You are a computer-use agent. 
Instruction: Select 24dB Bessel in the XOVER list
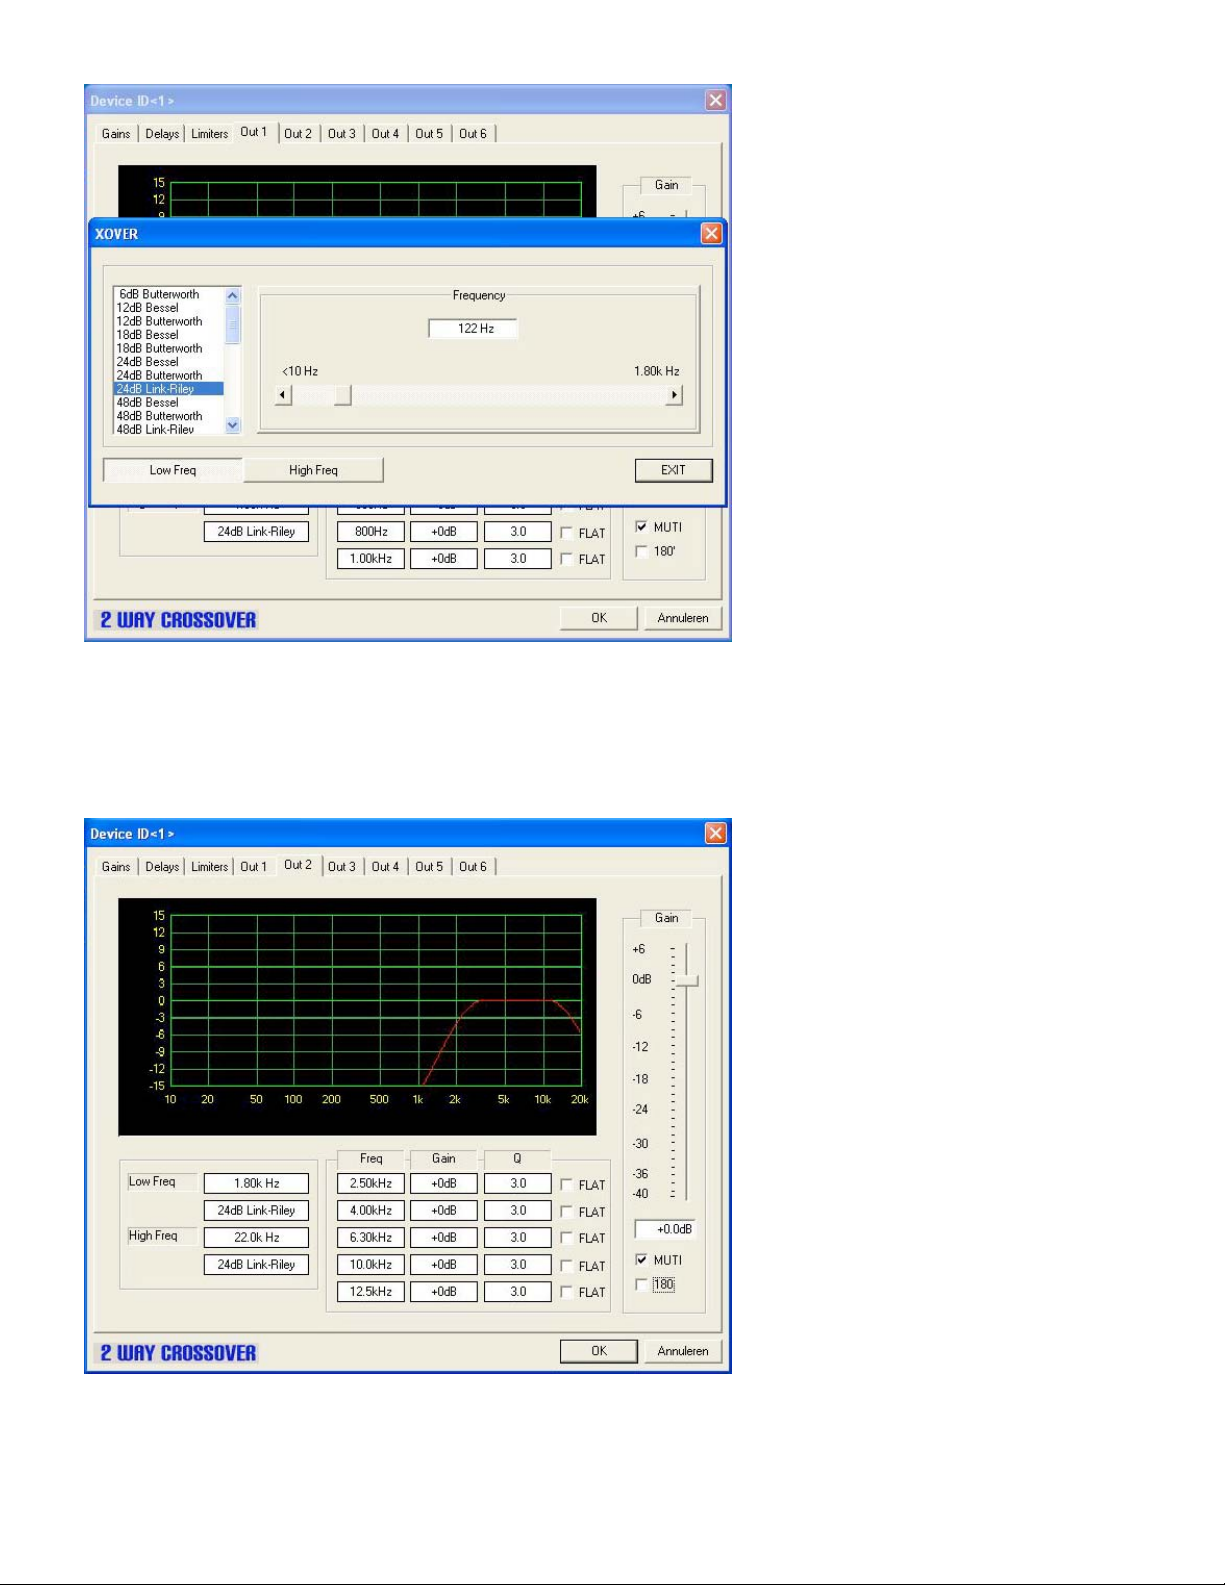(x=169, y=362)
